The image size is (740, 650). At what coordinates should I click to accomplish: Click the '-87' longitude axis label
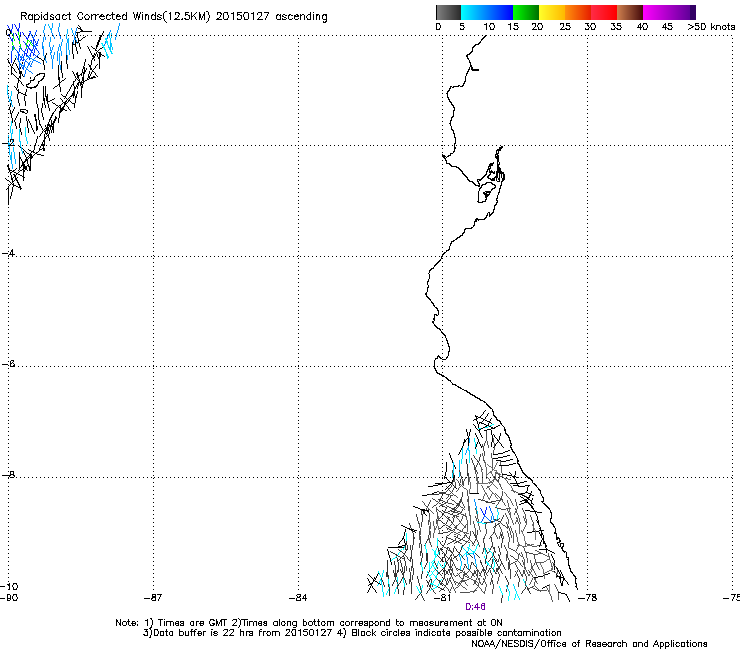pos(153,598)
